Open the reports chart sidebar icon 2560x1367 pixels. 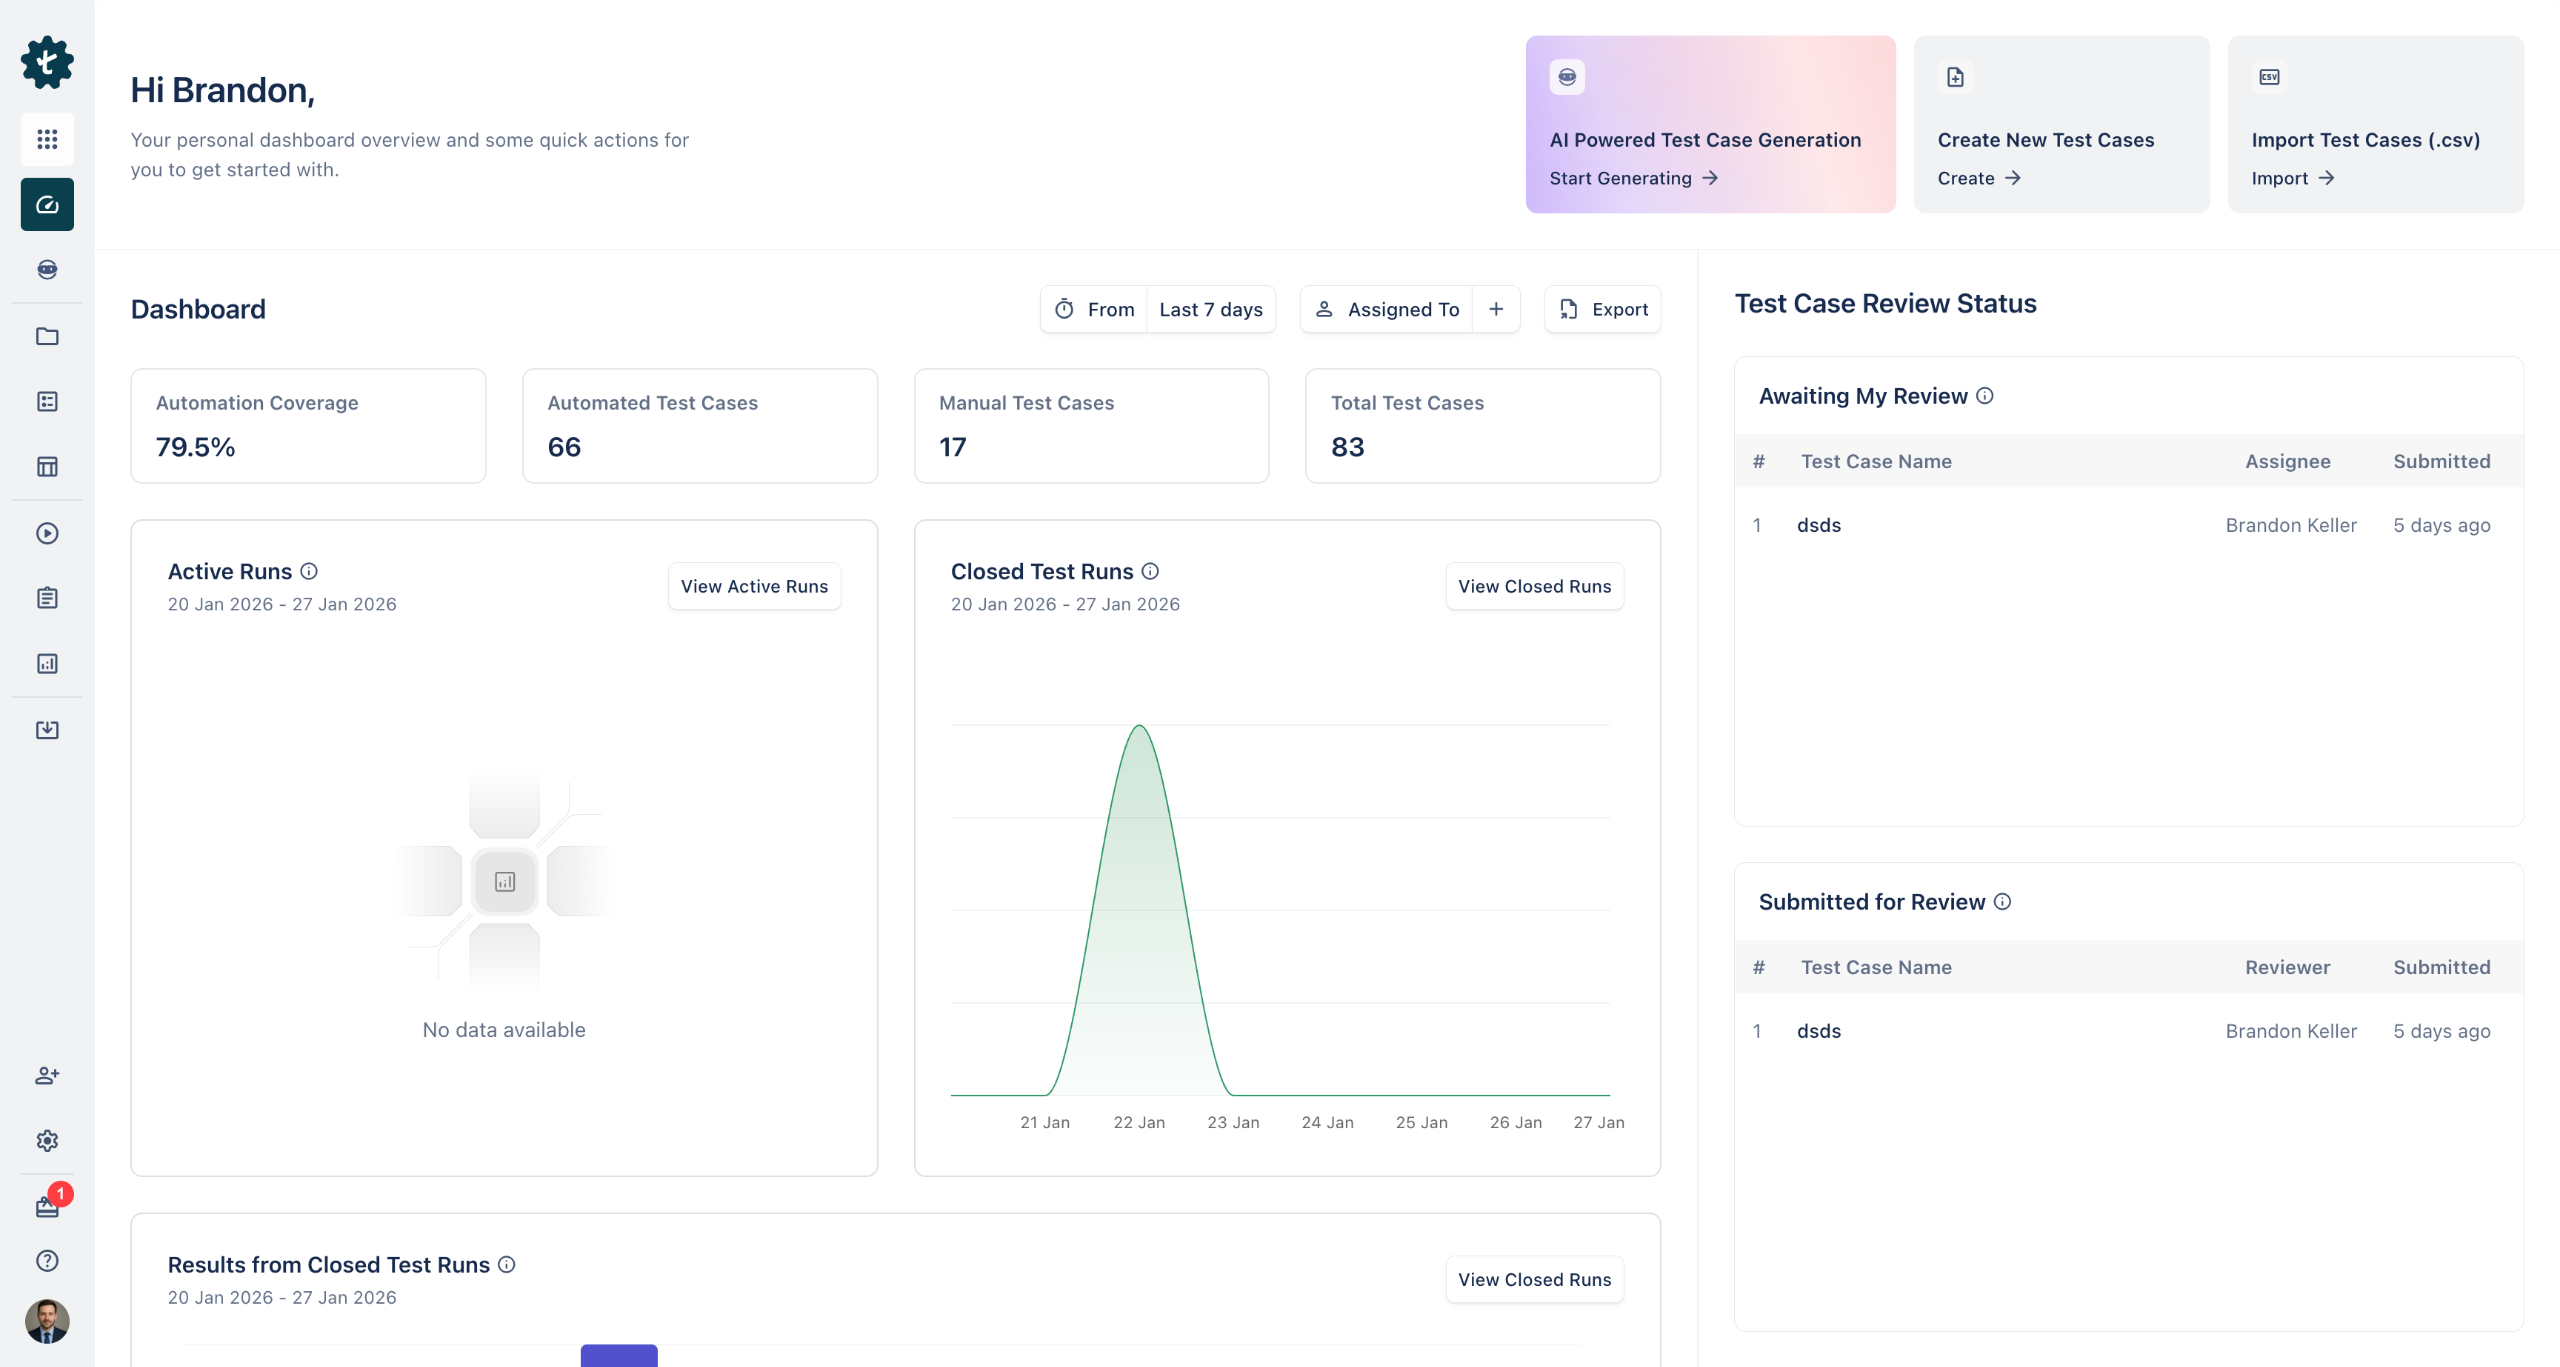click(47, 664)
